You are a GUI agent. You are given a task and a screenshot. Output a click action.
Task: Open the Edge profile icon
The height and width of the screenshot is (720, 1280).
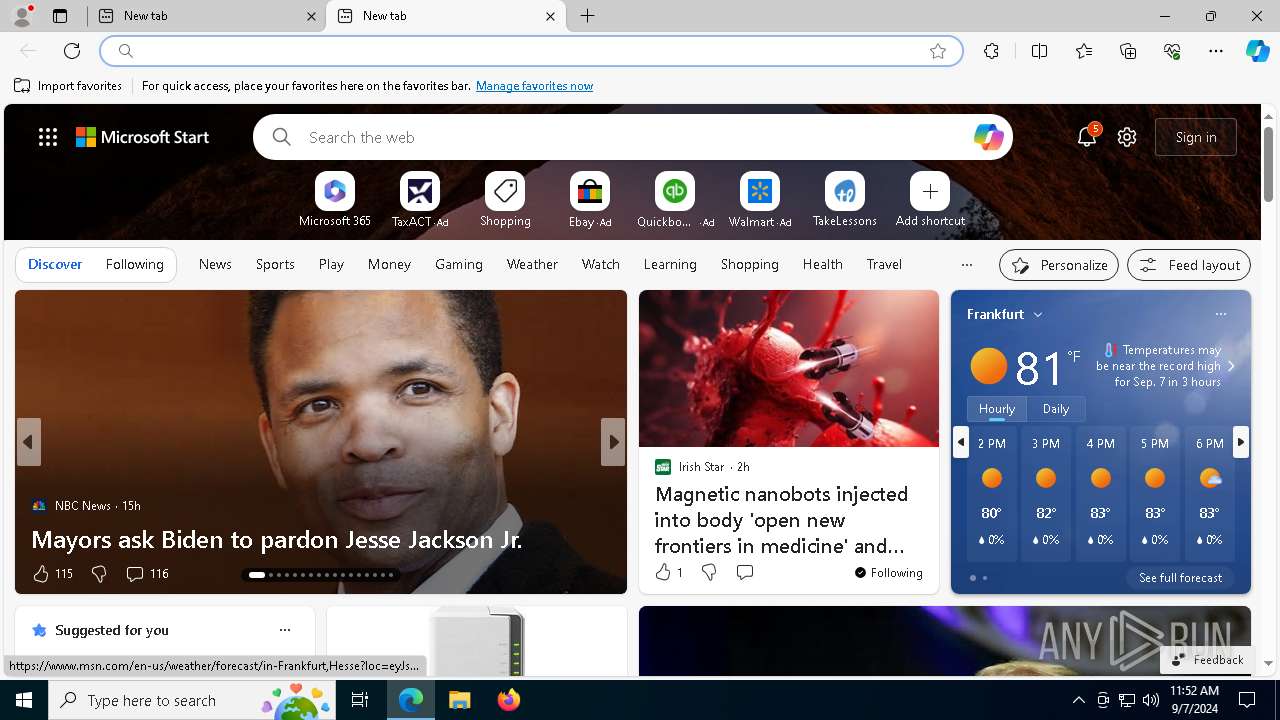click(22, 15)
